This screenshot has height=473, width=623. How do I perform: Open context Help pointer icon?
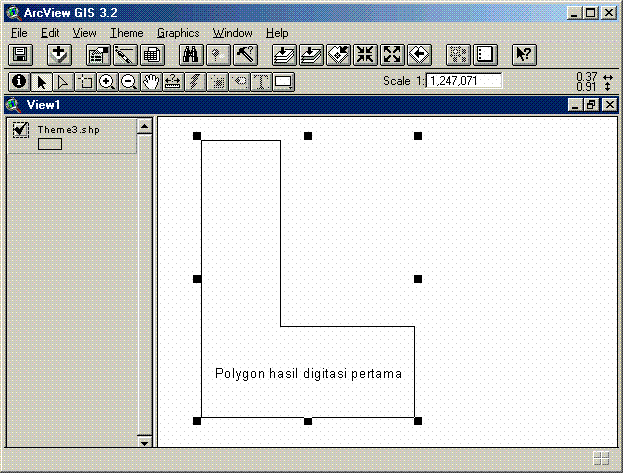[x=524, y=55]
